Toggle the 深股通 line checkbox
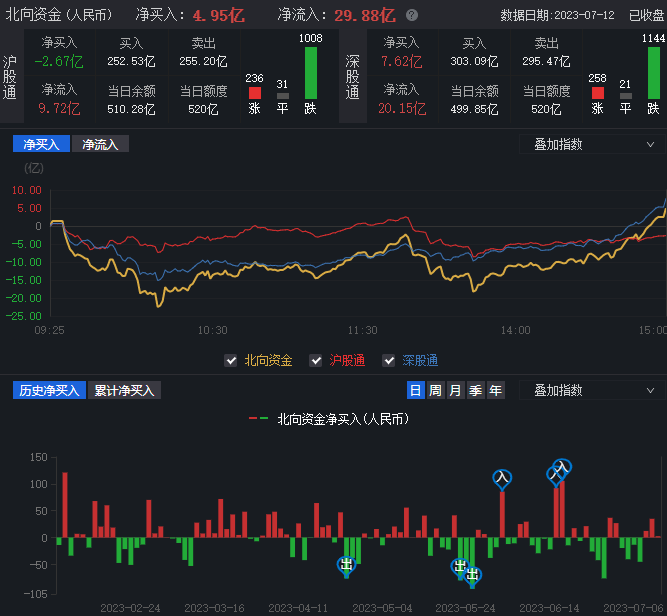 (390, 360)
